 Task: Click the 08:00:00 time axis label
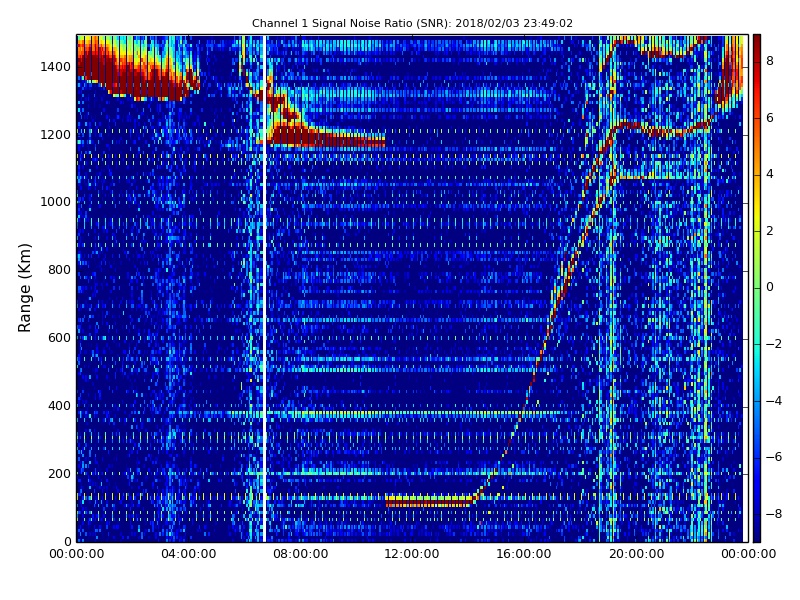tap(301, 554)
